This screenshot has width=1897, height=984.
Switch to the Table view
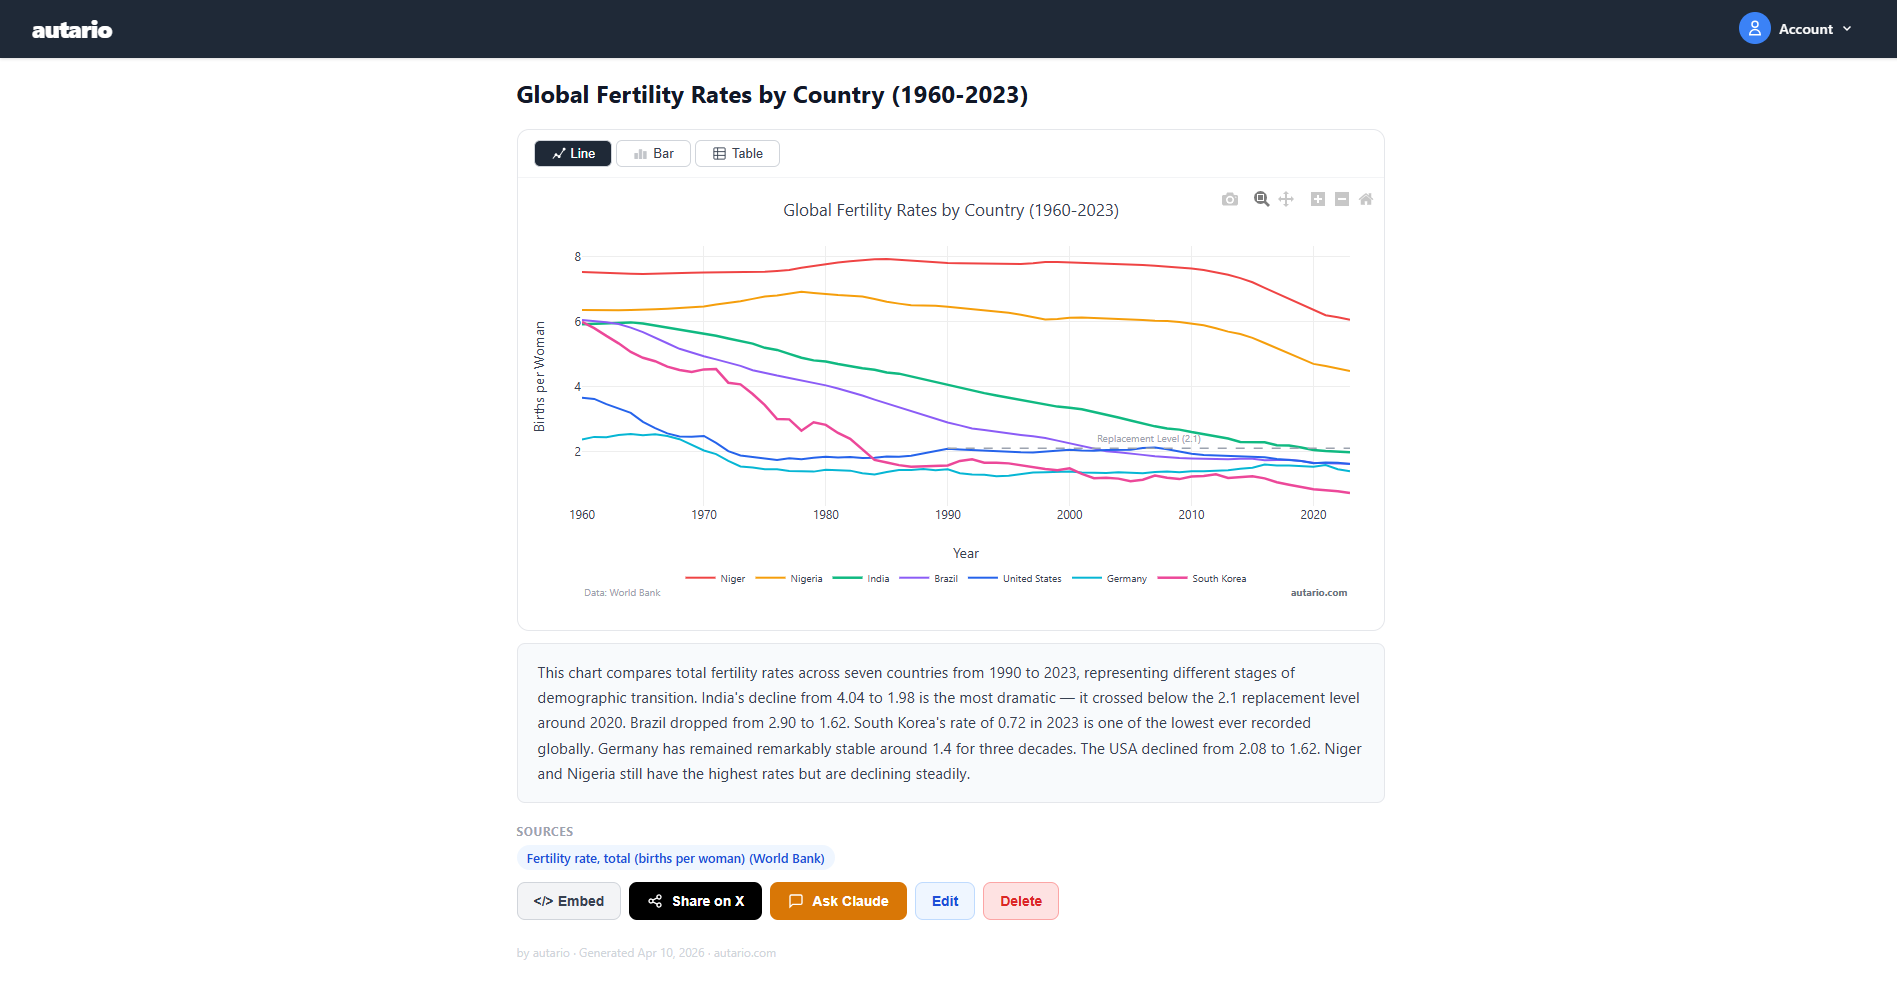click(x=738, y=153)
